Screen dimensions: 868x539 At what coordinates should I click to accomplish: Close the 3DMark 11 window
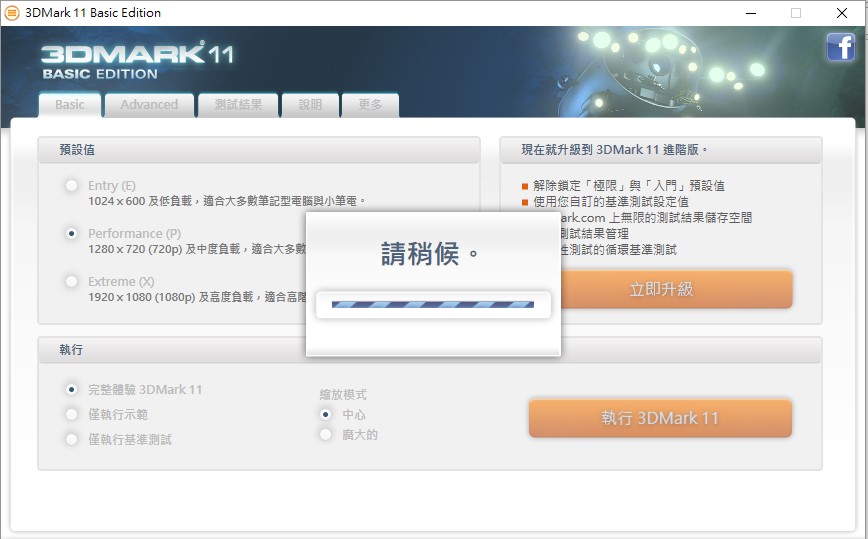coord(841,13)
